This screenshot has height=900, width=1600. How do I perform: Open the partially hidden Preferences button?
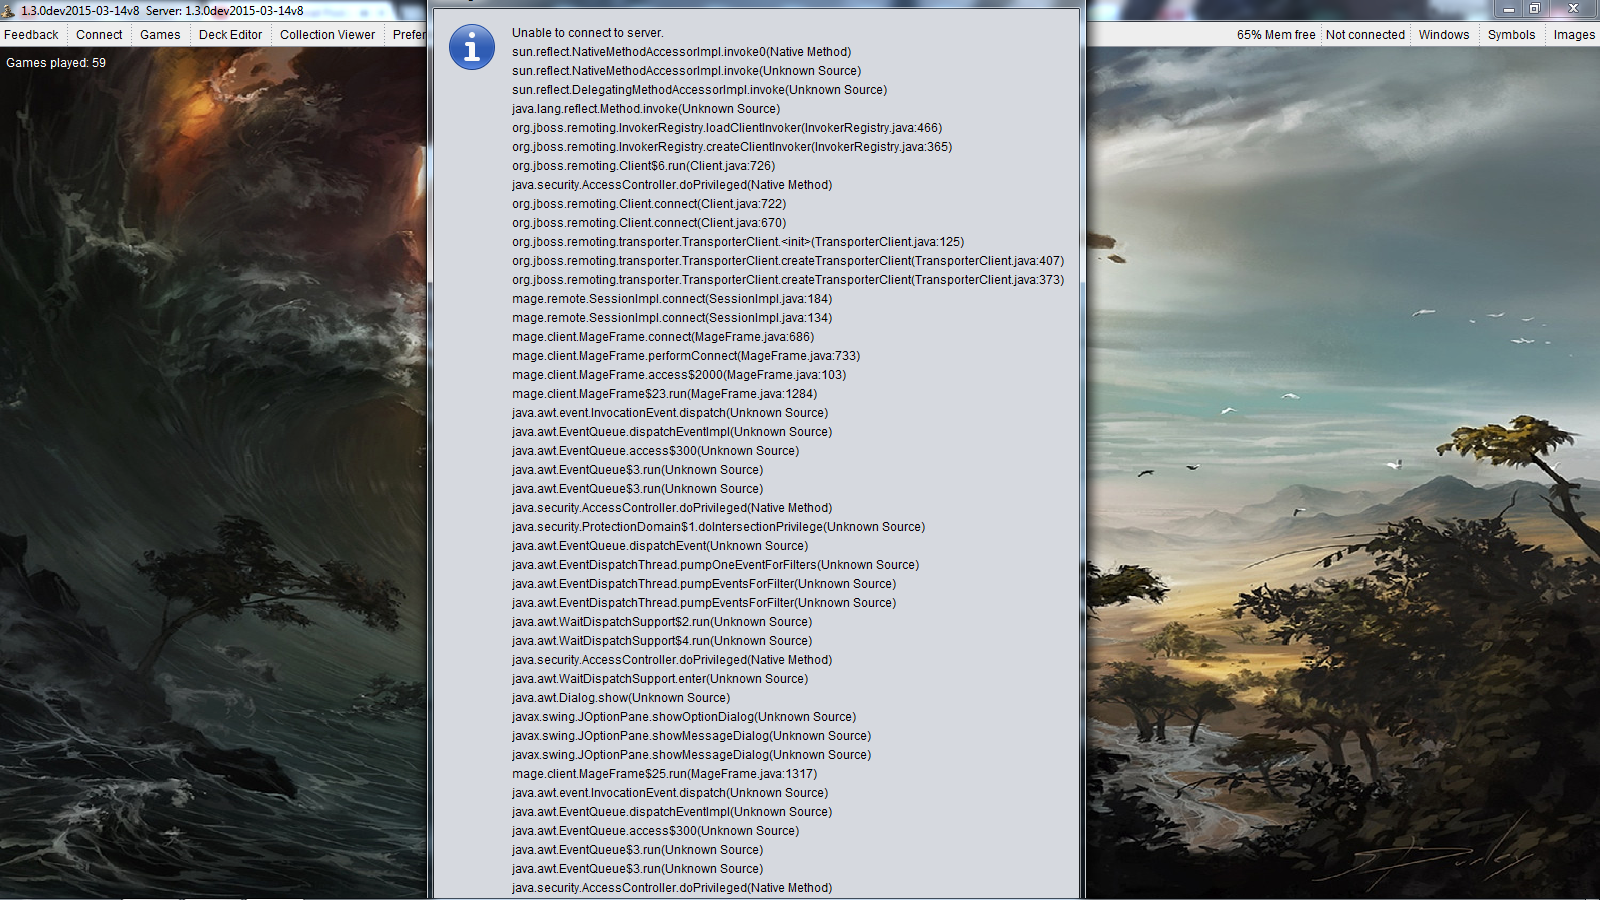pos(408,34)
